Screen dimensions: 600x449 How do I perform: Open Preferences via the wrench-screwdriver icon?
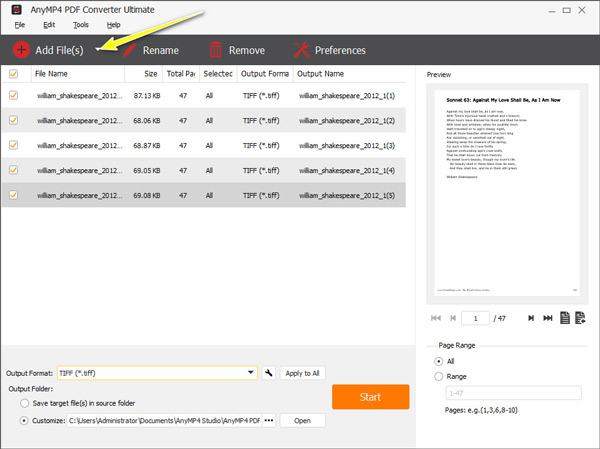point(302,50)
